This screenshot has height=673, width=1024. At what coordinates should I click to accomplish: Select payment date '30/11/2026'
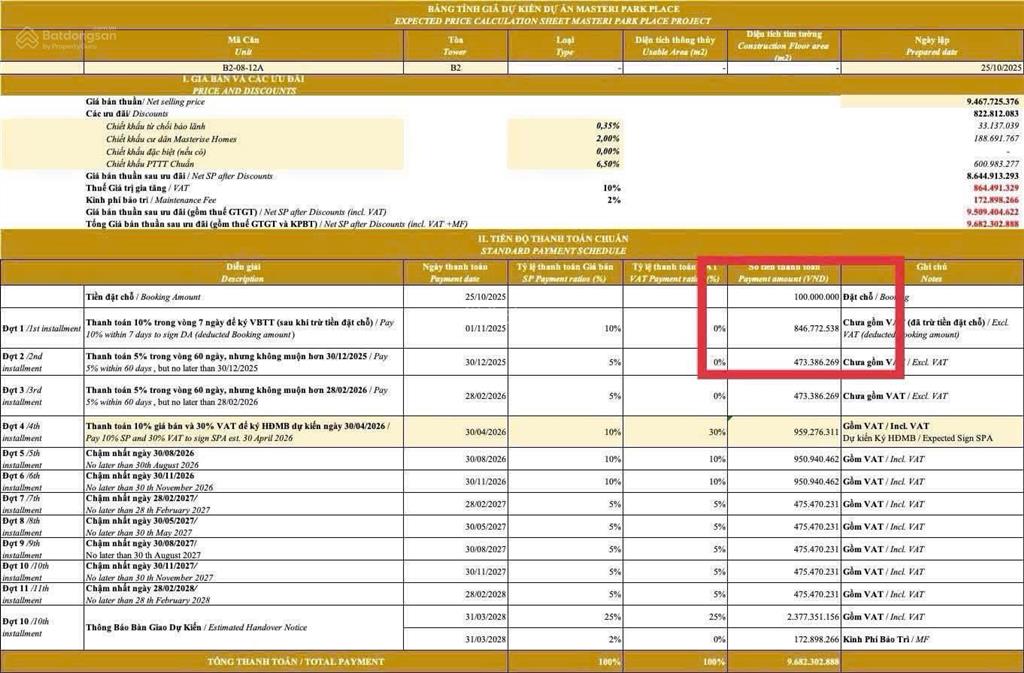pyautogui.click(x=485, y=482)
